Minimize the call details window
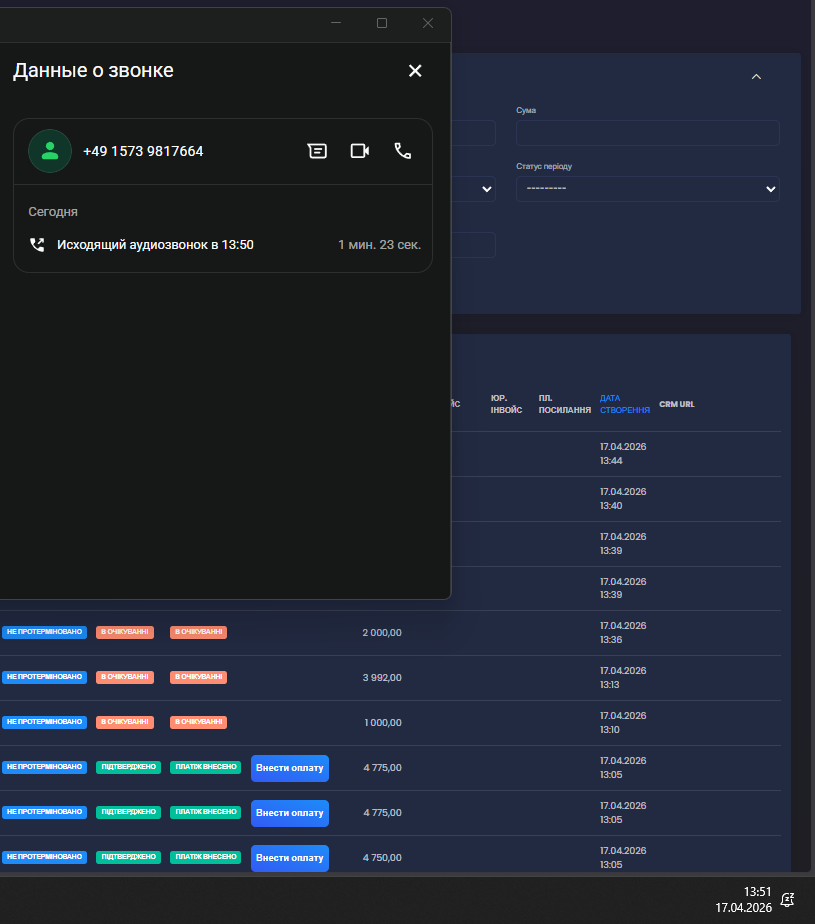Viewport: 815px width, 924px height. point(336,23)
